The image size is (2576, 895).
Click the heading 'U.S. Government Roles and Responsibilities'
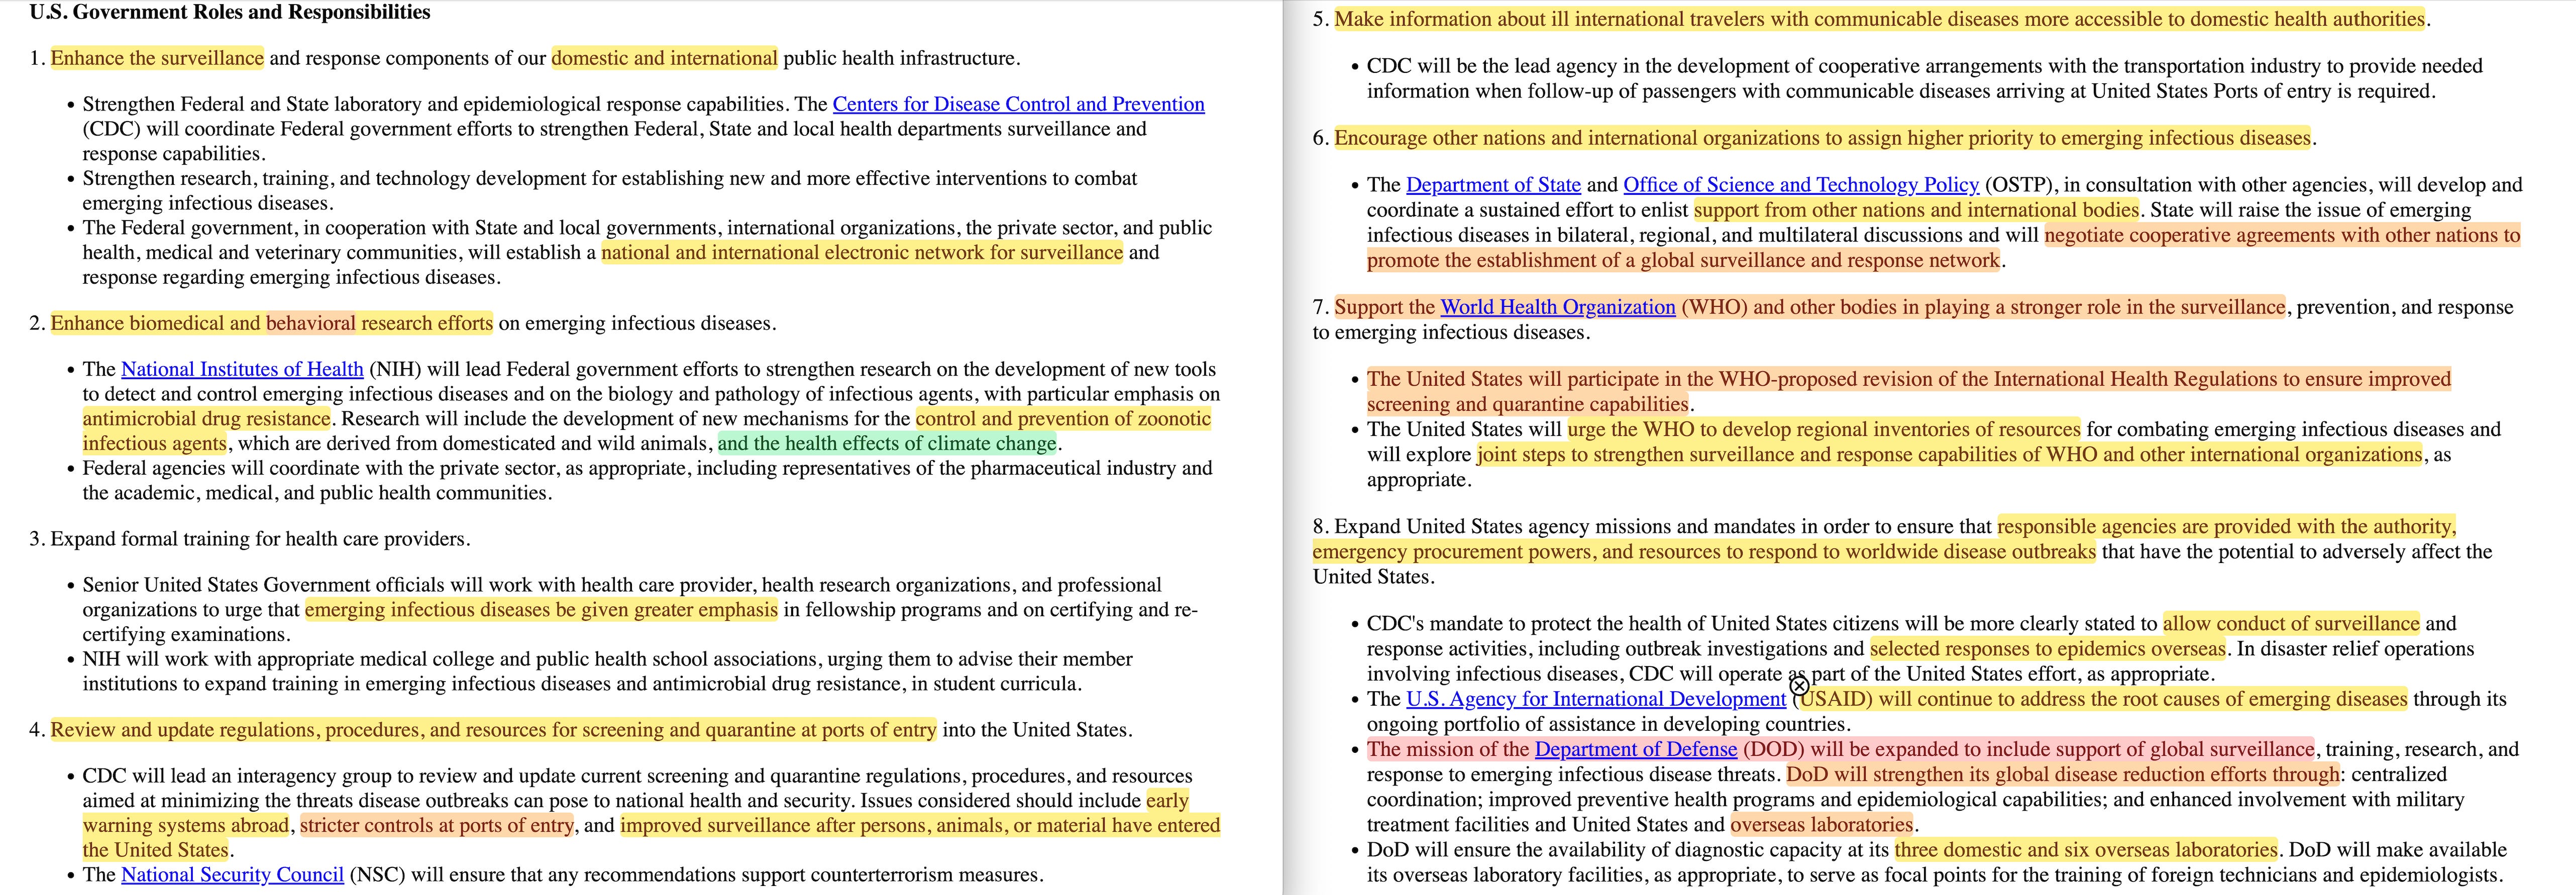click(230, 13)
